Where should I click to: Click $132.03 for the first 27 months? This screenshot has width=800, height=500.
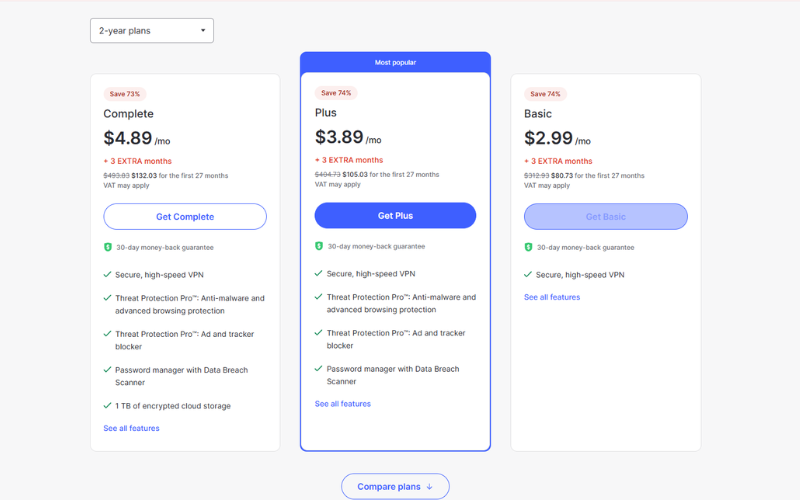[x=180, y=176]
